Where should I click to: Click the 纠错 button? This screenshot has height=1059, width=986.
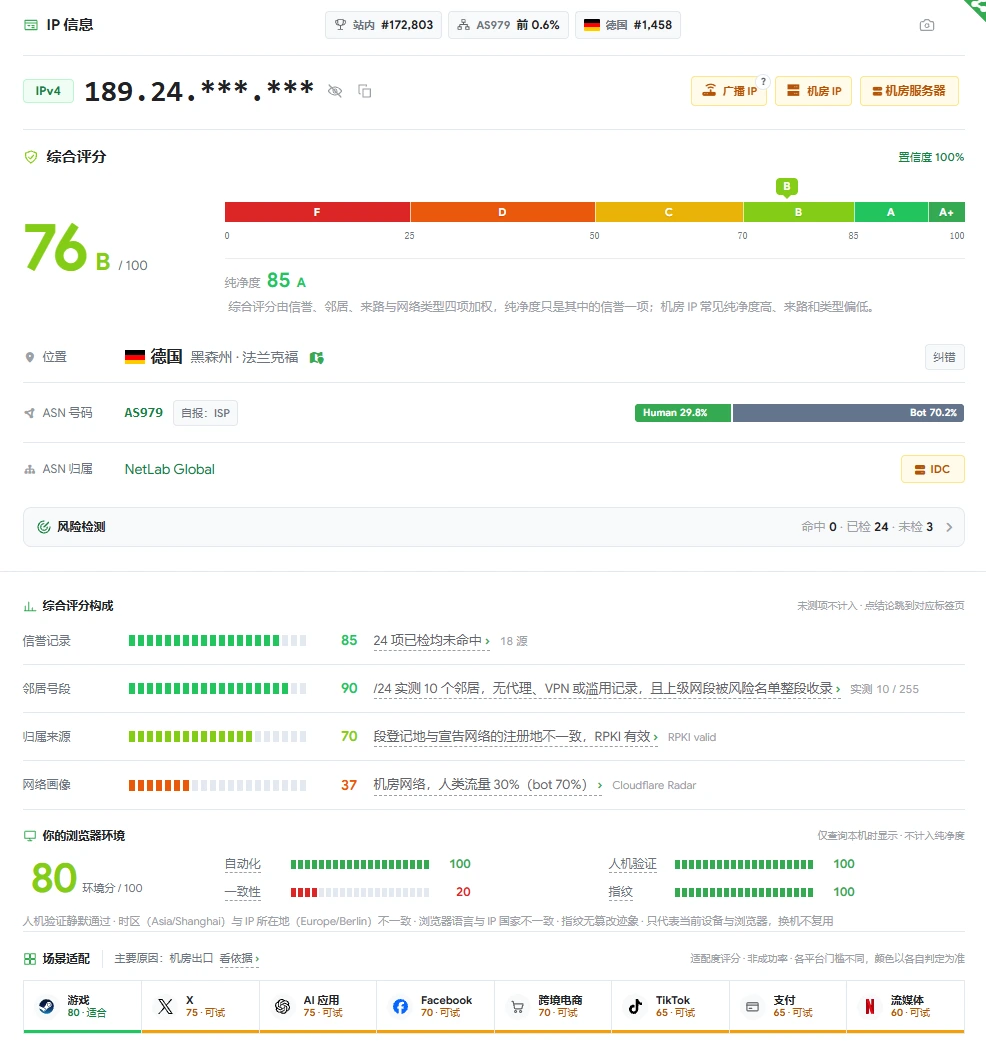coord(944,357)
